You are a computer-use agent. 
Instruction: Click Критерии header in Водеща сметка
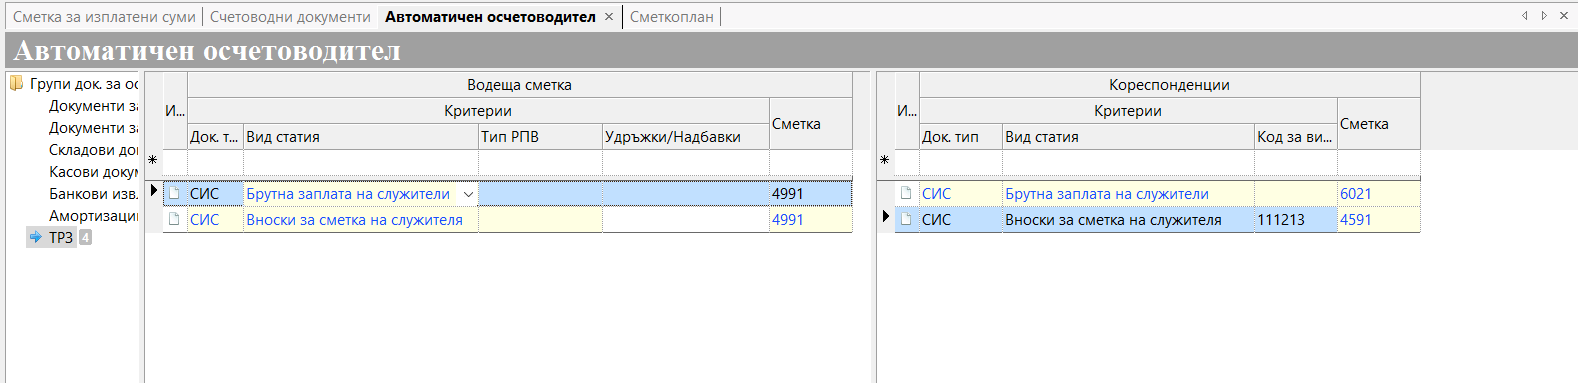[x=478, y=111]
